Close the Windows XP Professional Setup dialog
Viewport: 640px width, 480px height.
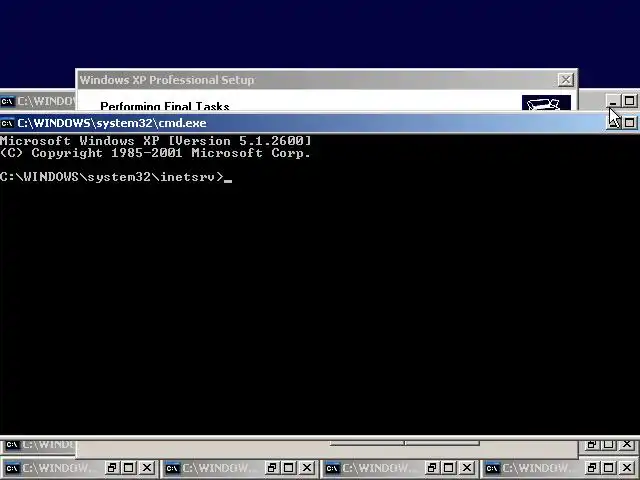tap(565, 80)
